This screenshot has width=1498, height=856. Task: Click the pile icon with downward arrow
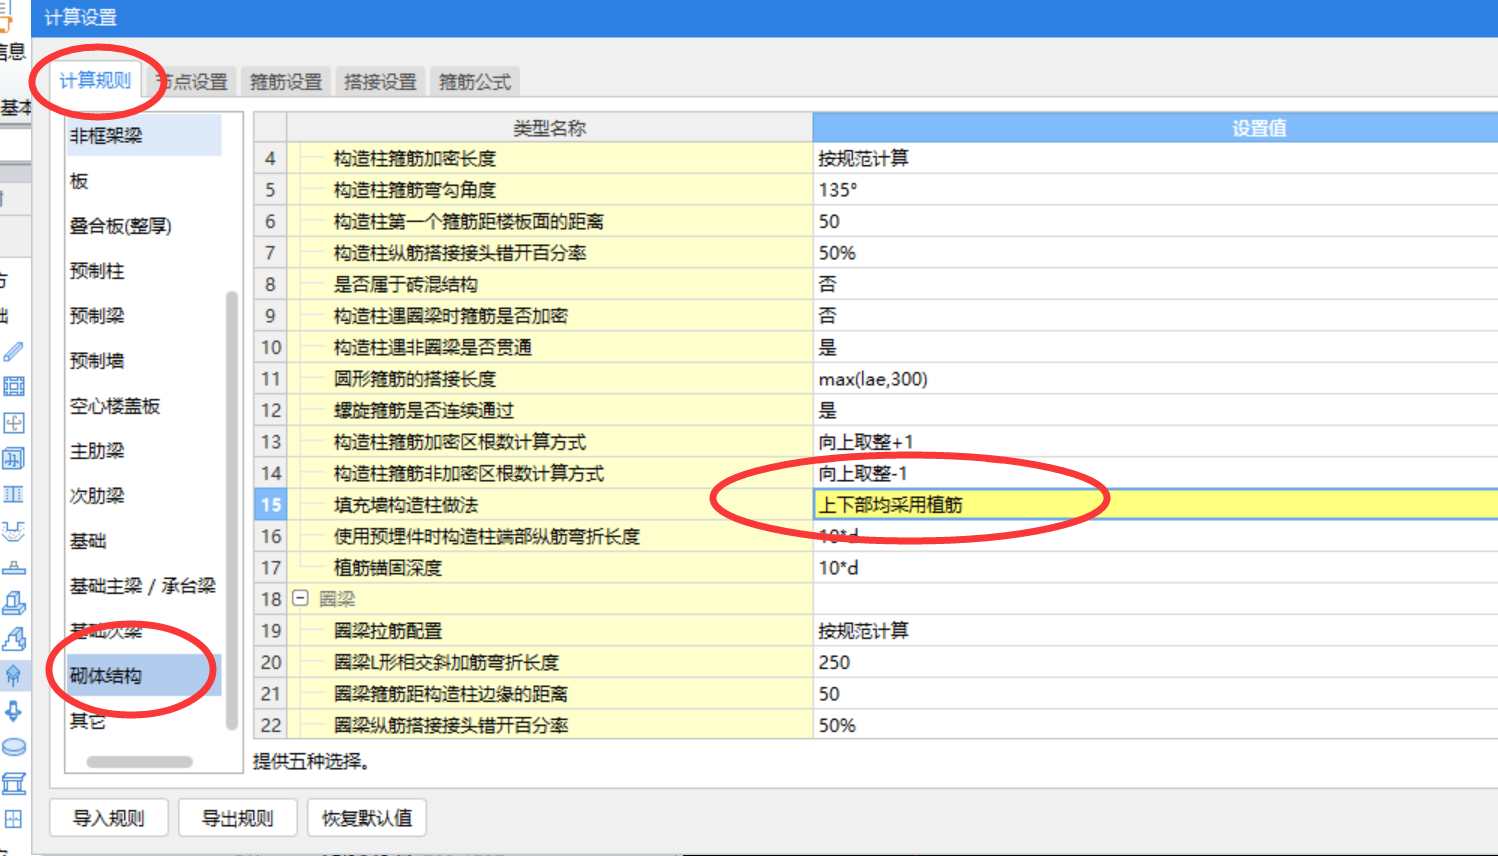click(x=13, y=711)
